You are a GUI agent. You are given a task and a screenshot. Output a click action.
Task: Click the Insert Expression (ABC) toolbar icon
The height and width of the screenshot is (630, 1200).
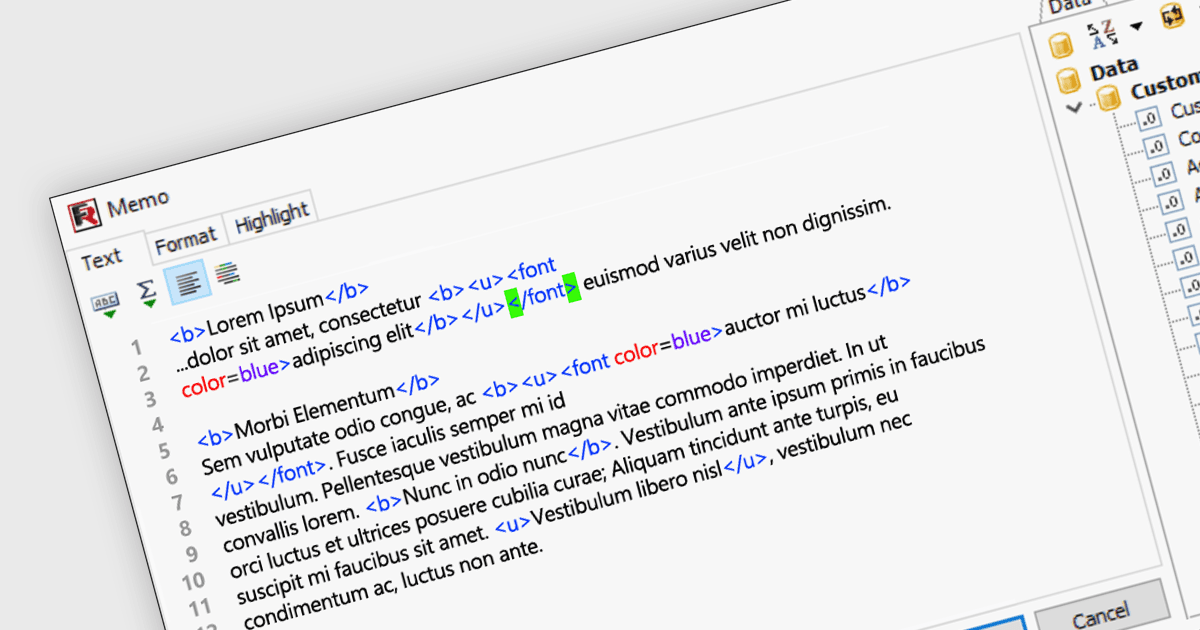105,305
